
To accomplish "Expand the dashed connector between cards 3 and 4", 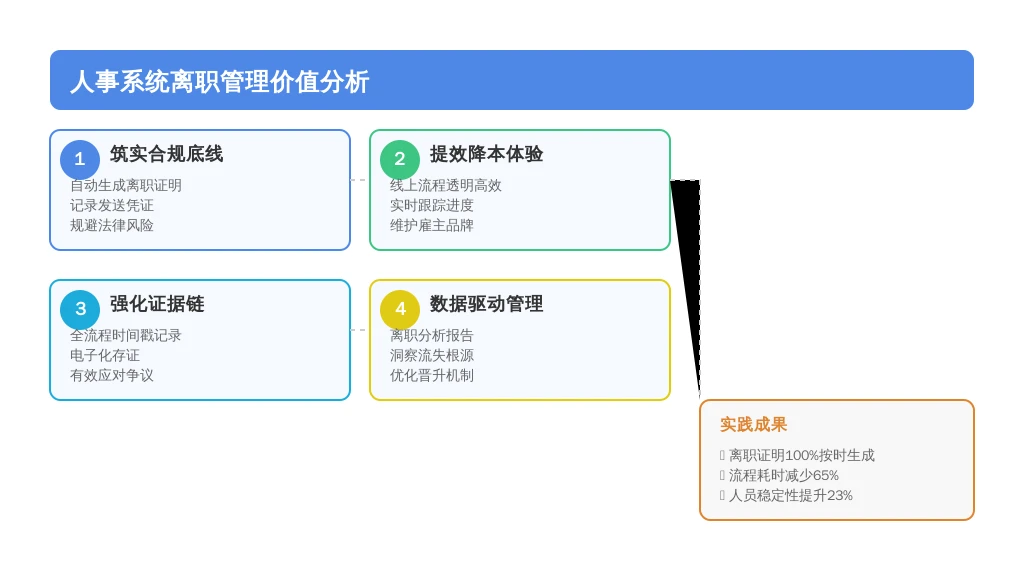I will point(360,330).
